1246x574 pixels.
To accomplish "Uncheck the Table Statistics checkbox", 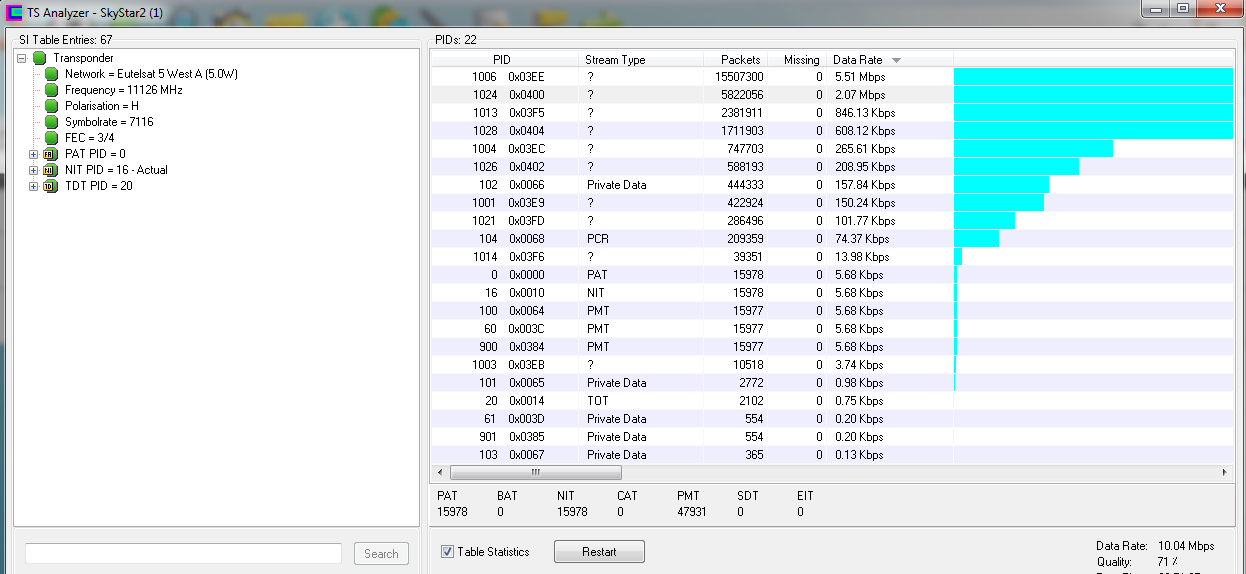I will pos(448,552).
